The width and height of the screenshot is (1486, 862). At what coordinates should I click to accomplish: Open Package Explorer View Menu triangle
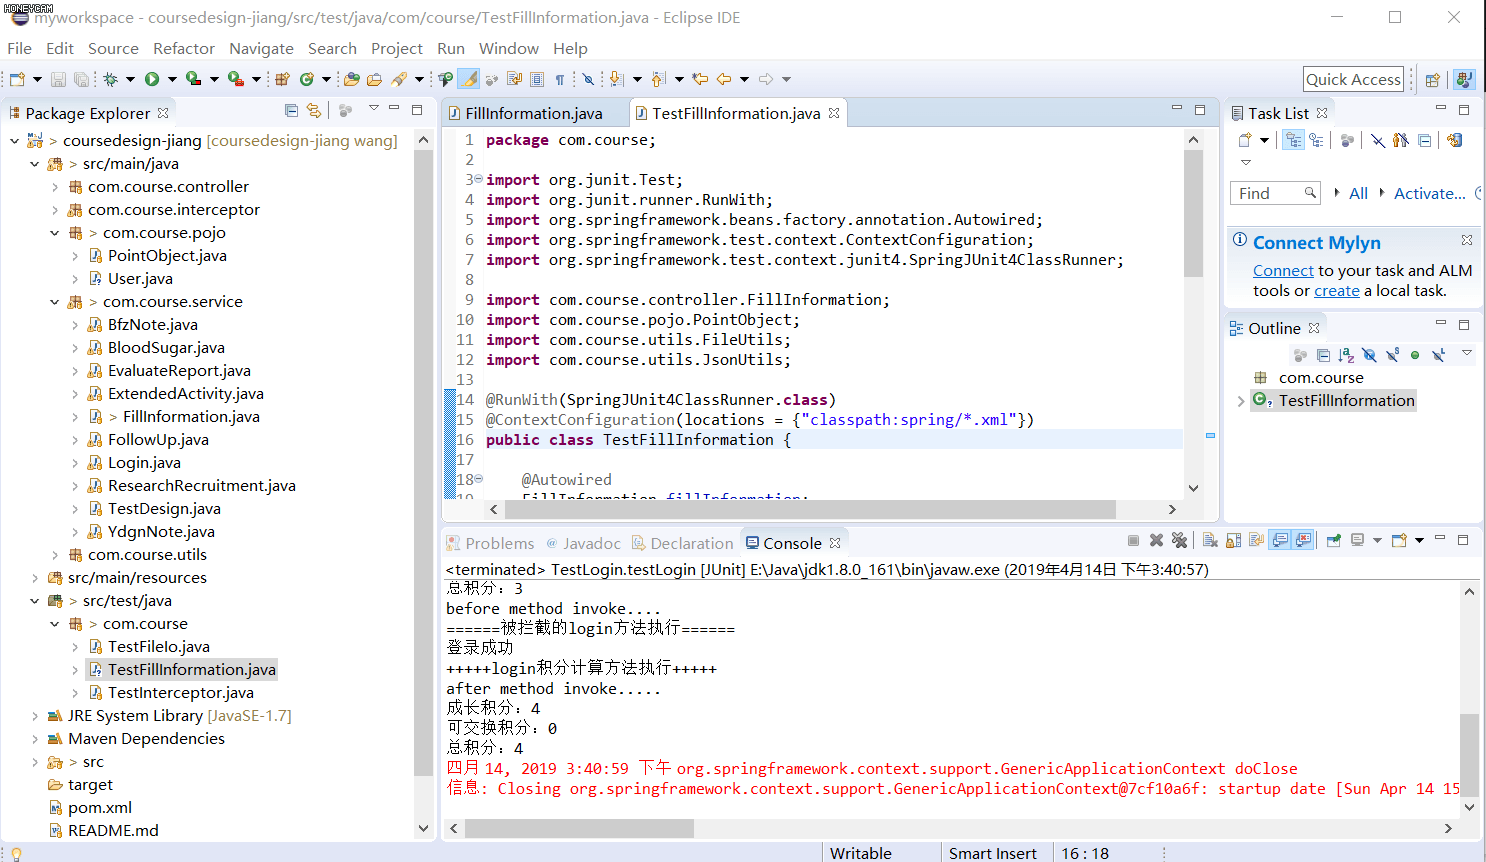point(373,108)
